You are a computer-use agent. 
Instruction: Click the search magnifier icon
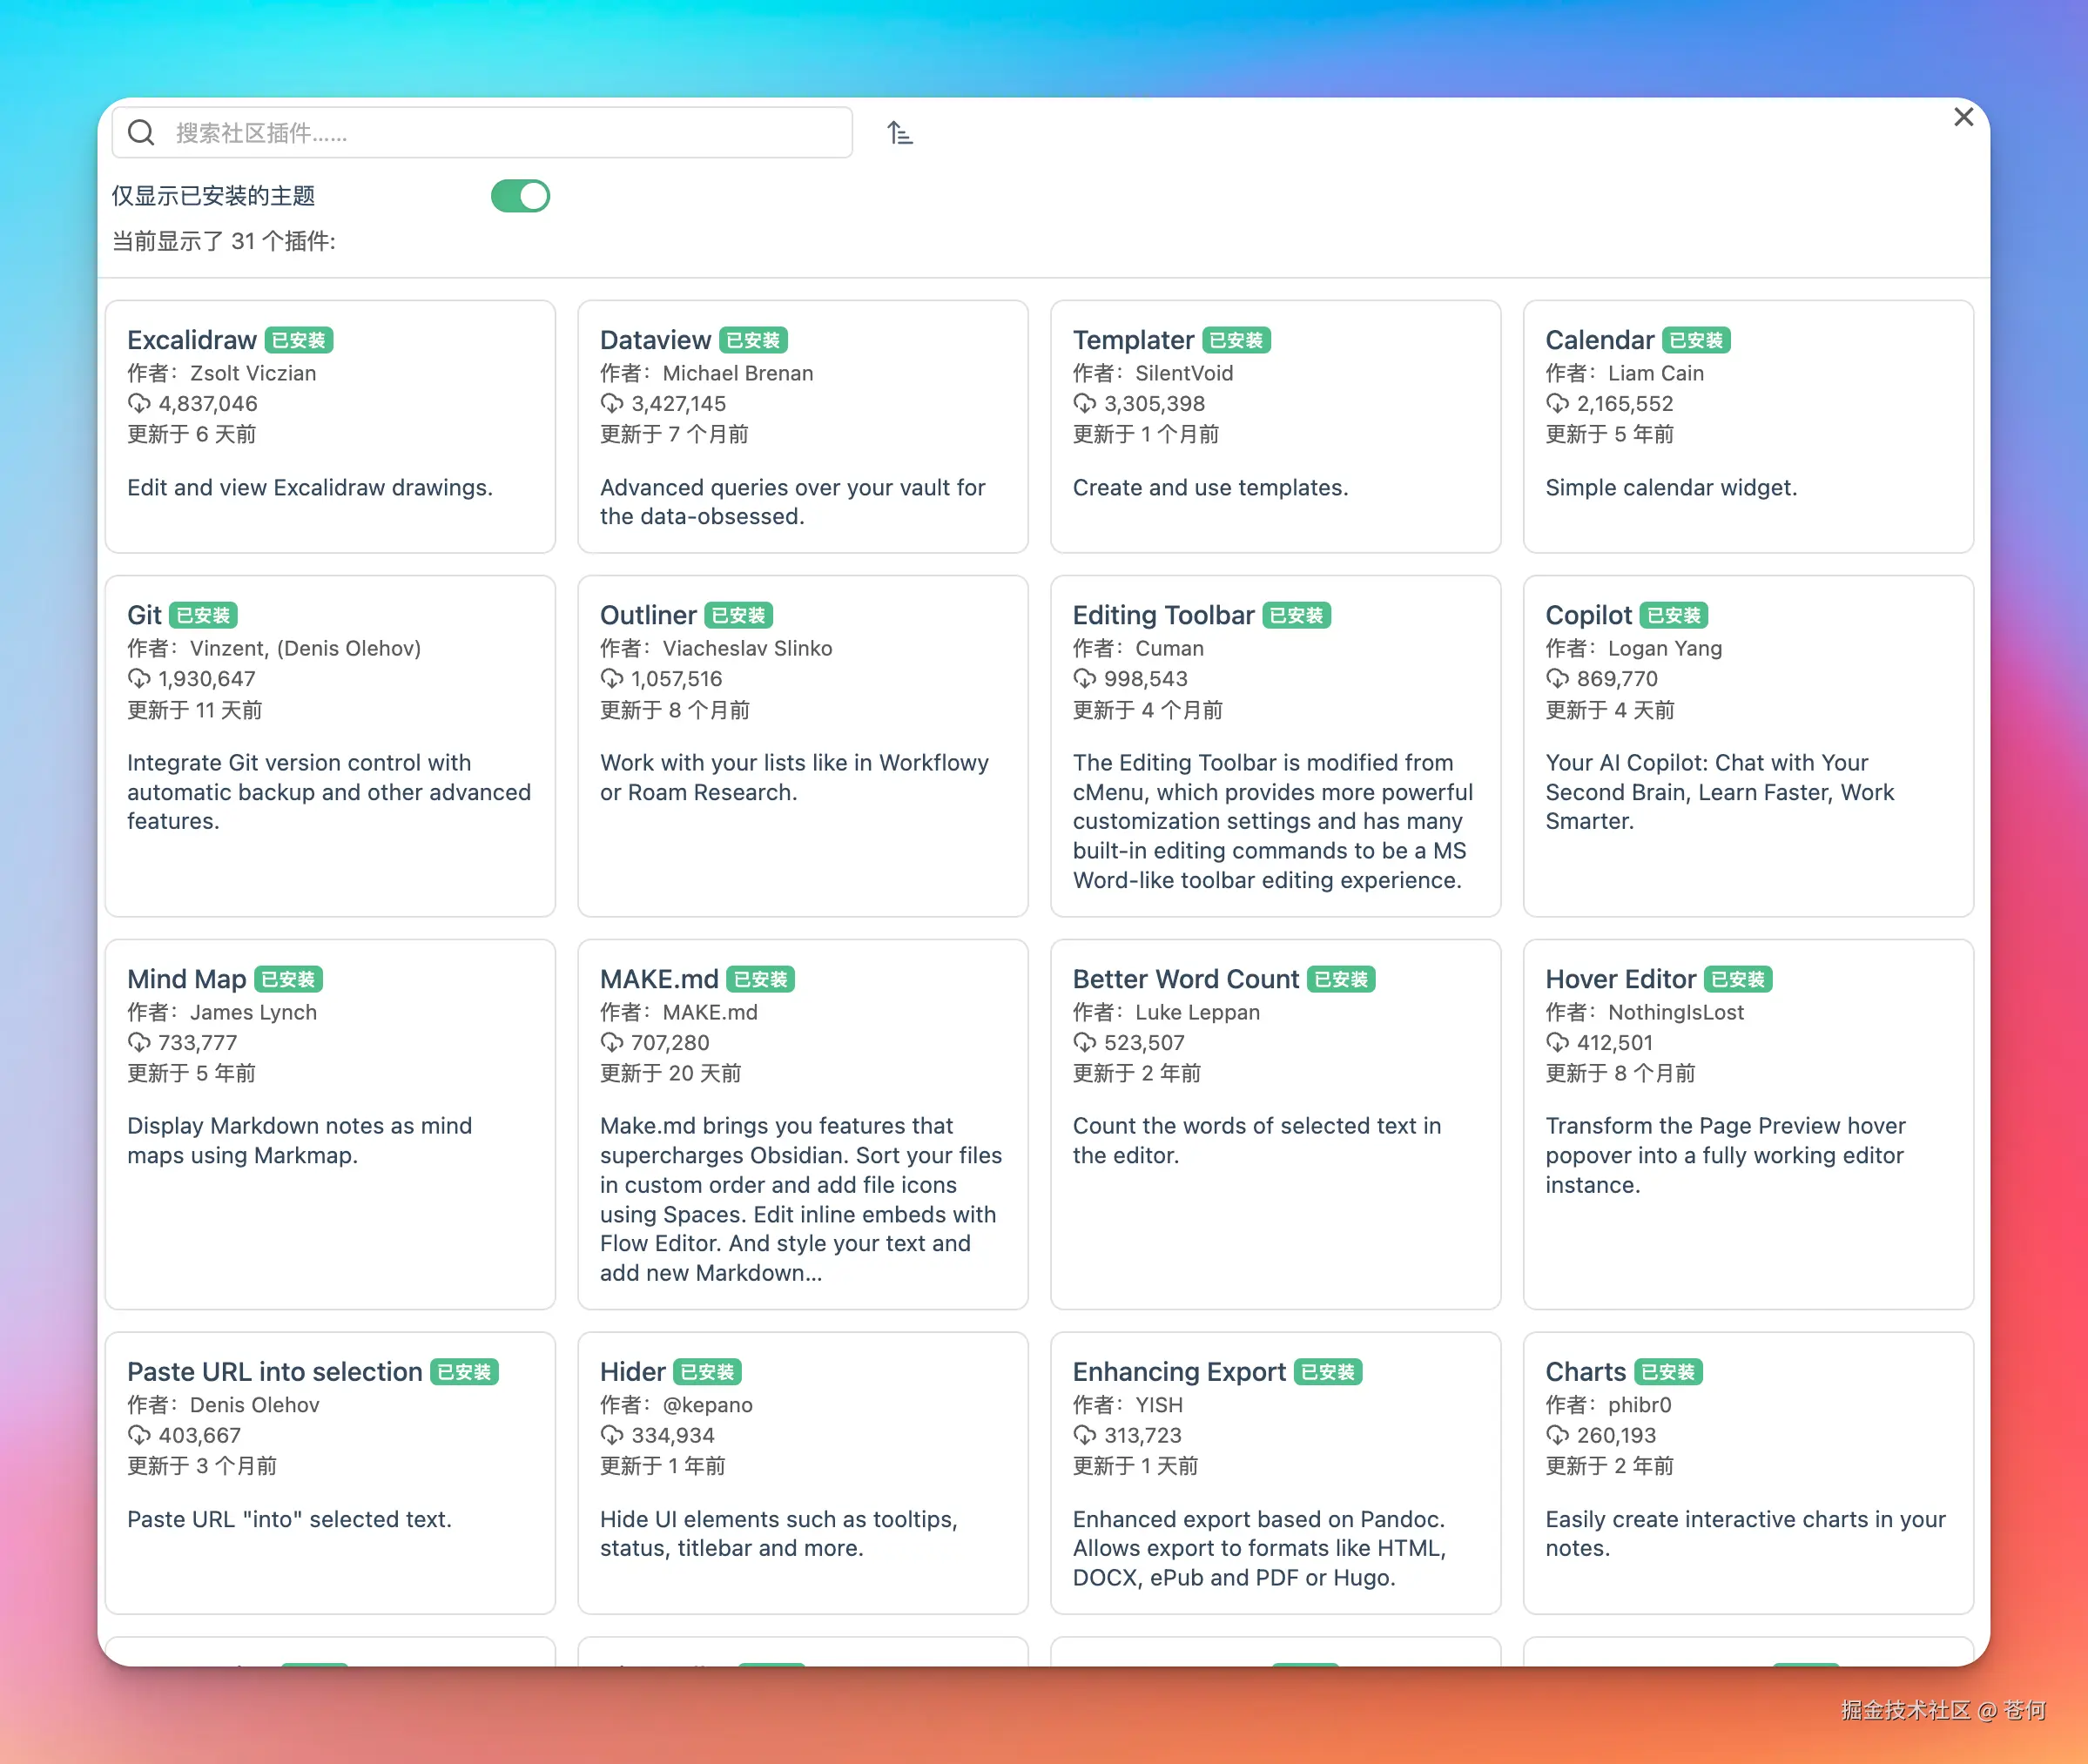(141, 133)
